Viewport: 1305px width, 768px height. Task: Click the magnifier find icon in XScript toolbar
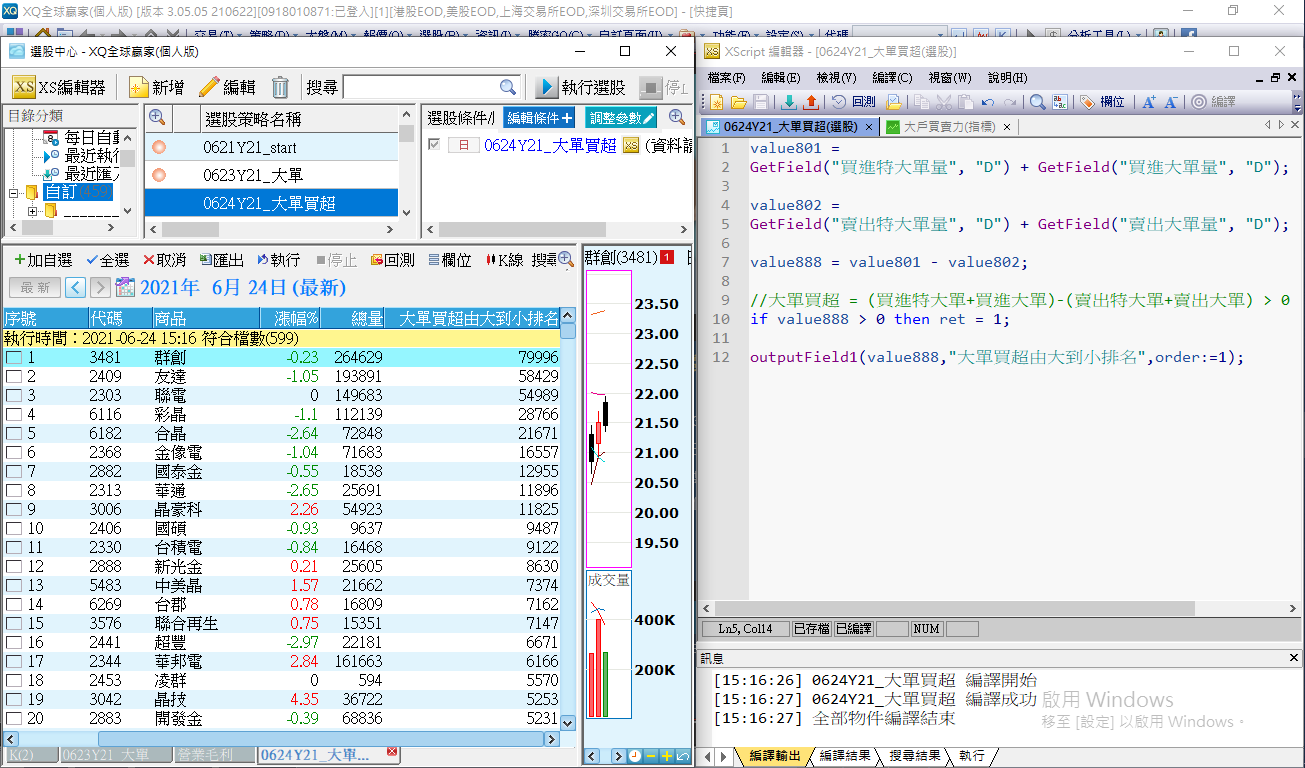[x=1037, y=102]
